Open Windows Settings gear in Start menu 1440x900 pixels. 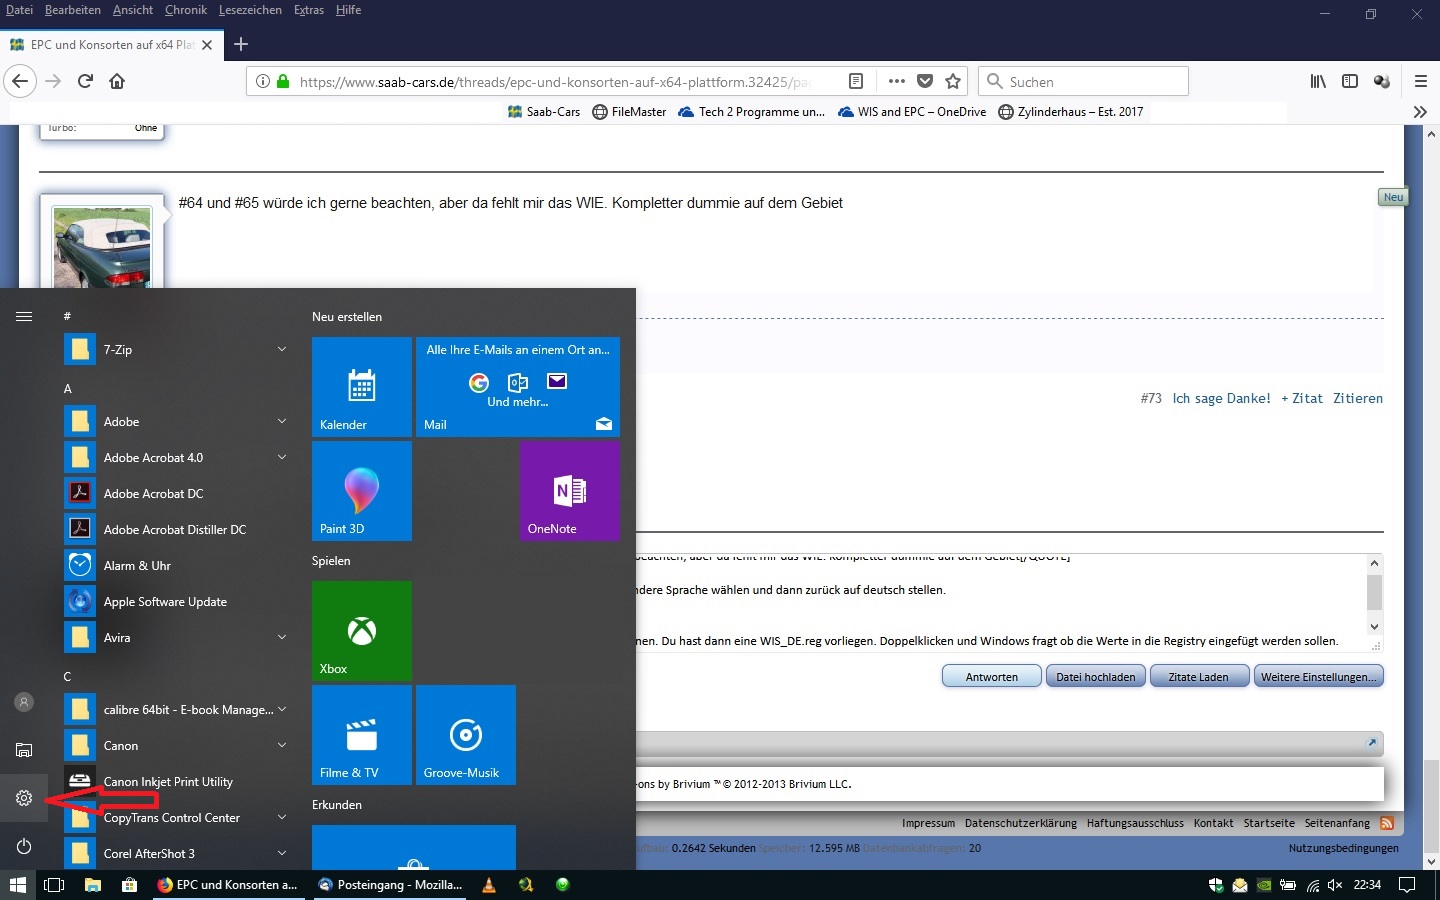pos(24,798)
